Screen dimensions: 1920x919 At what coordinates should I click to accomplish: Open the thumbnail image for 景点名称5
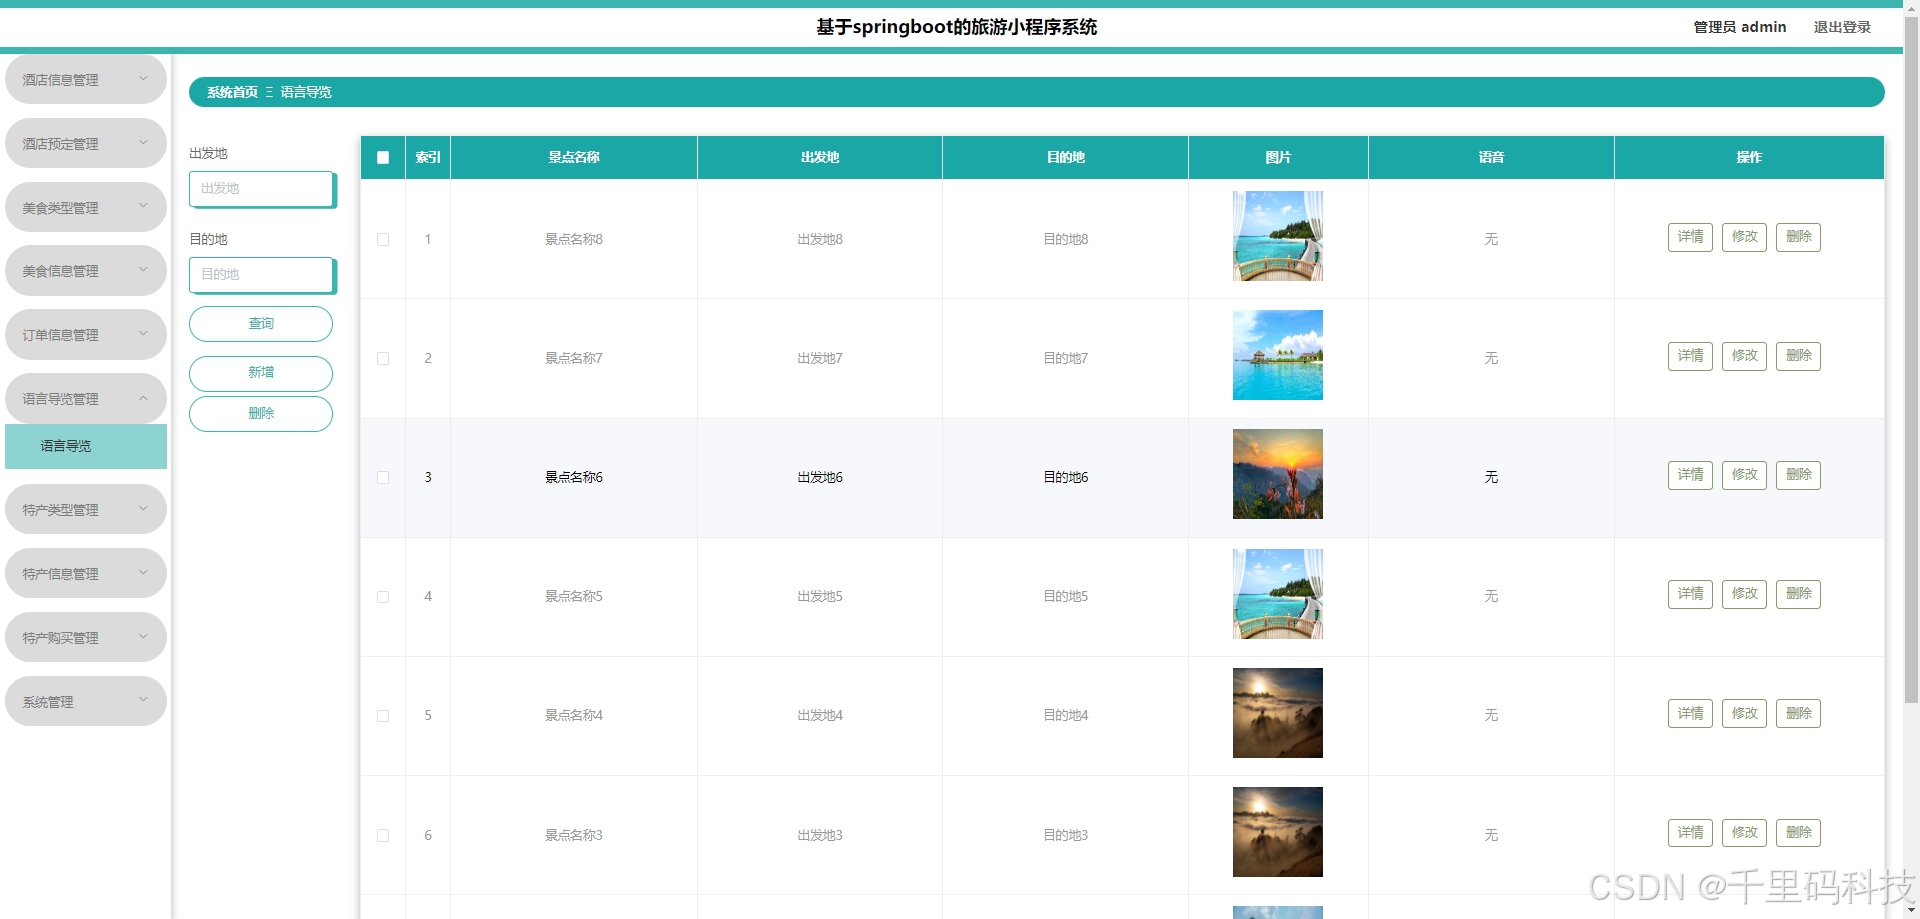1278,594
